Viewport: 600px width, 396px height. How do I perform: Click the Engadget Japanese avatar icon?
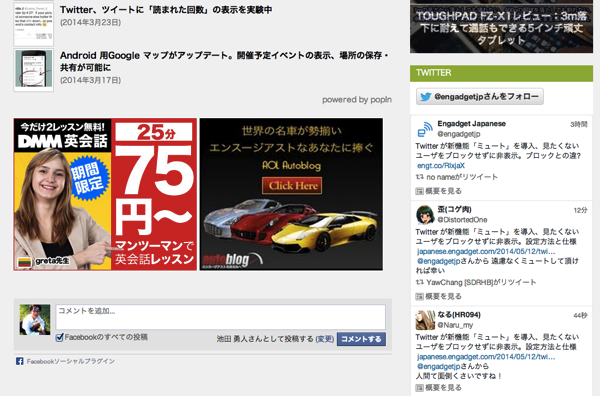pyautogui.click(x=425, y=129)
